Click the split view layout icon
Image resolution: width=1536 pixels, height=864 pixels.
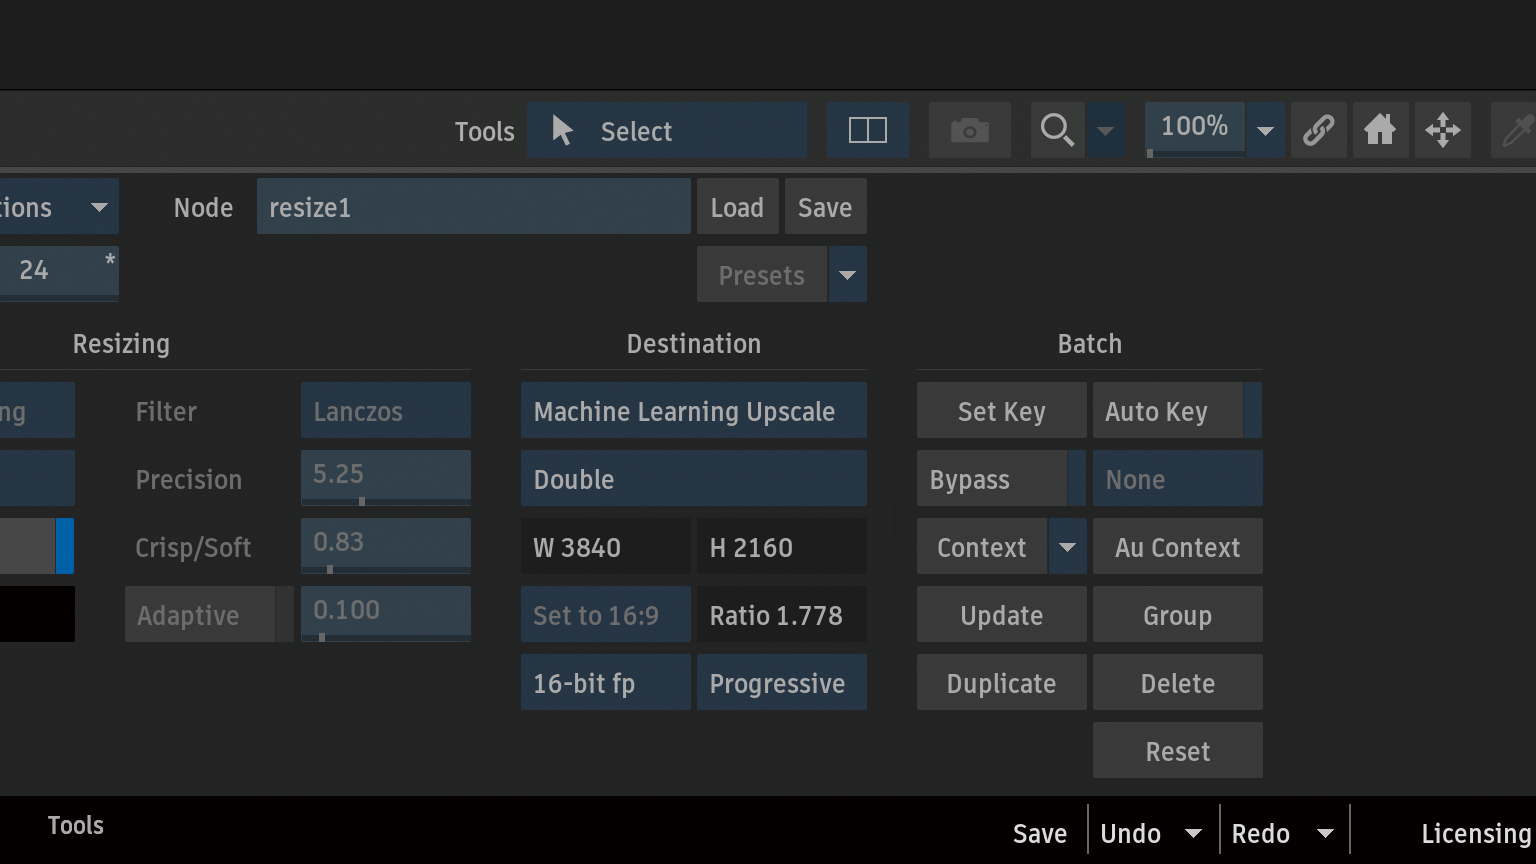(867, 130)
